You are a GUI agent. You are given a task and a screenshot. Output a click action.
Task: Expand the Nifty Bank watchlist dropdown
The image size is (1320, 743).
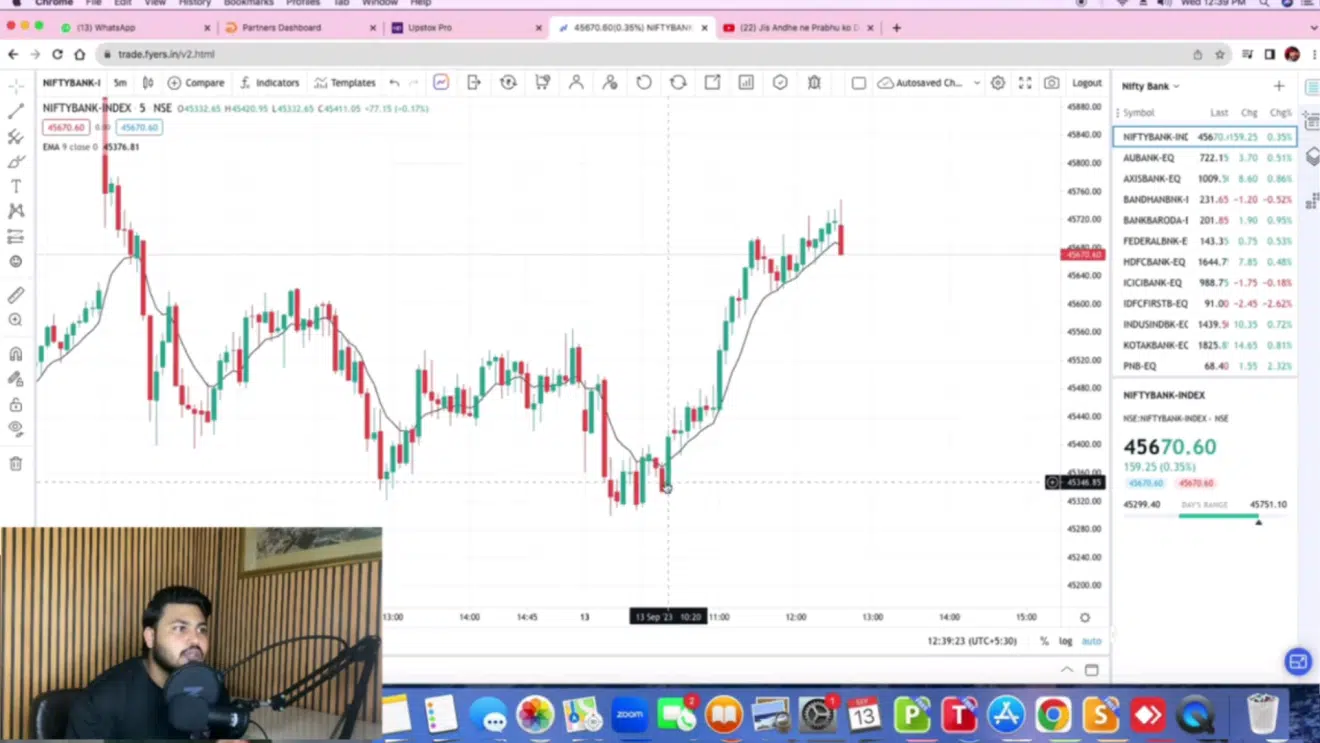click(1150, 86)
